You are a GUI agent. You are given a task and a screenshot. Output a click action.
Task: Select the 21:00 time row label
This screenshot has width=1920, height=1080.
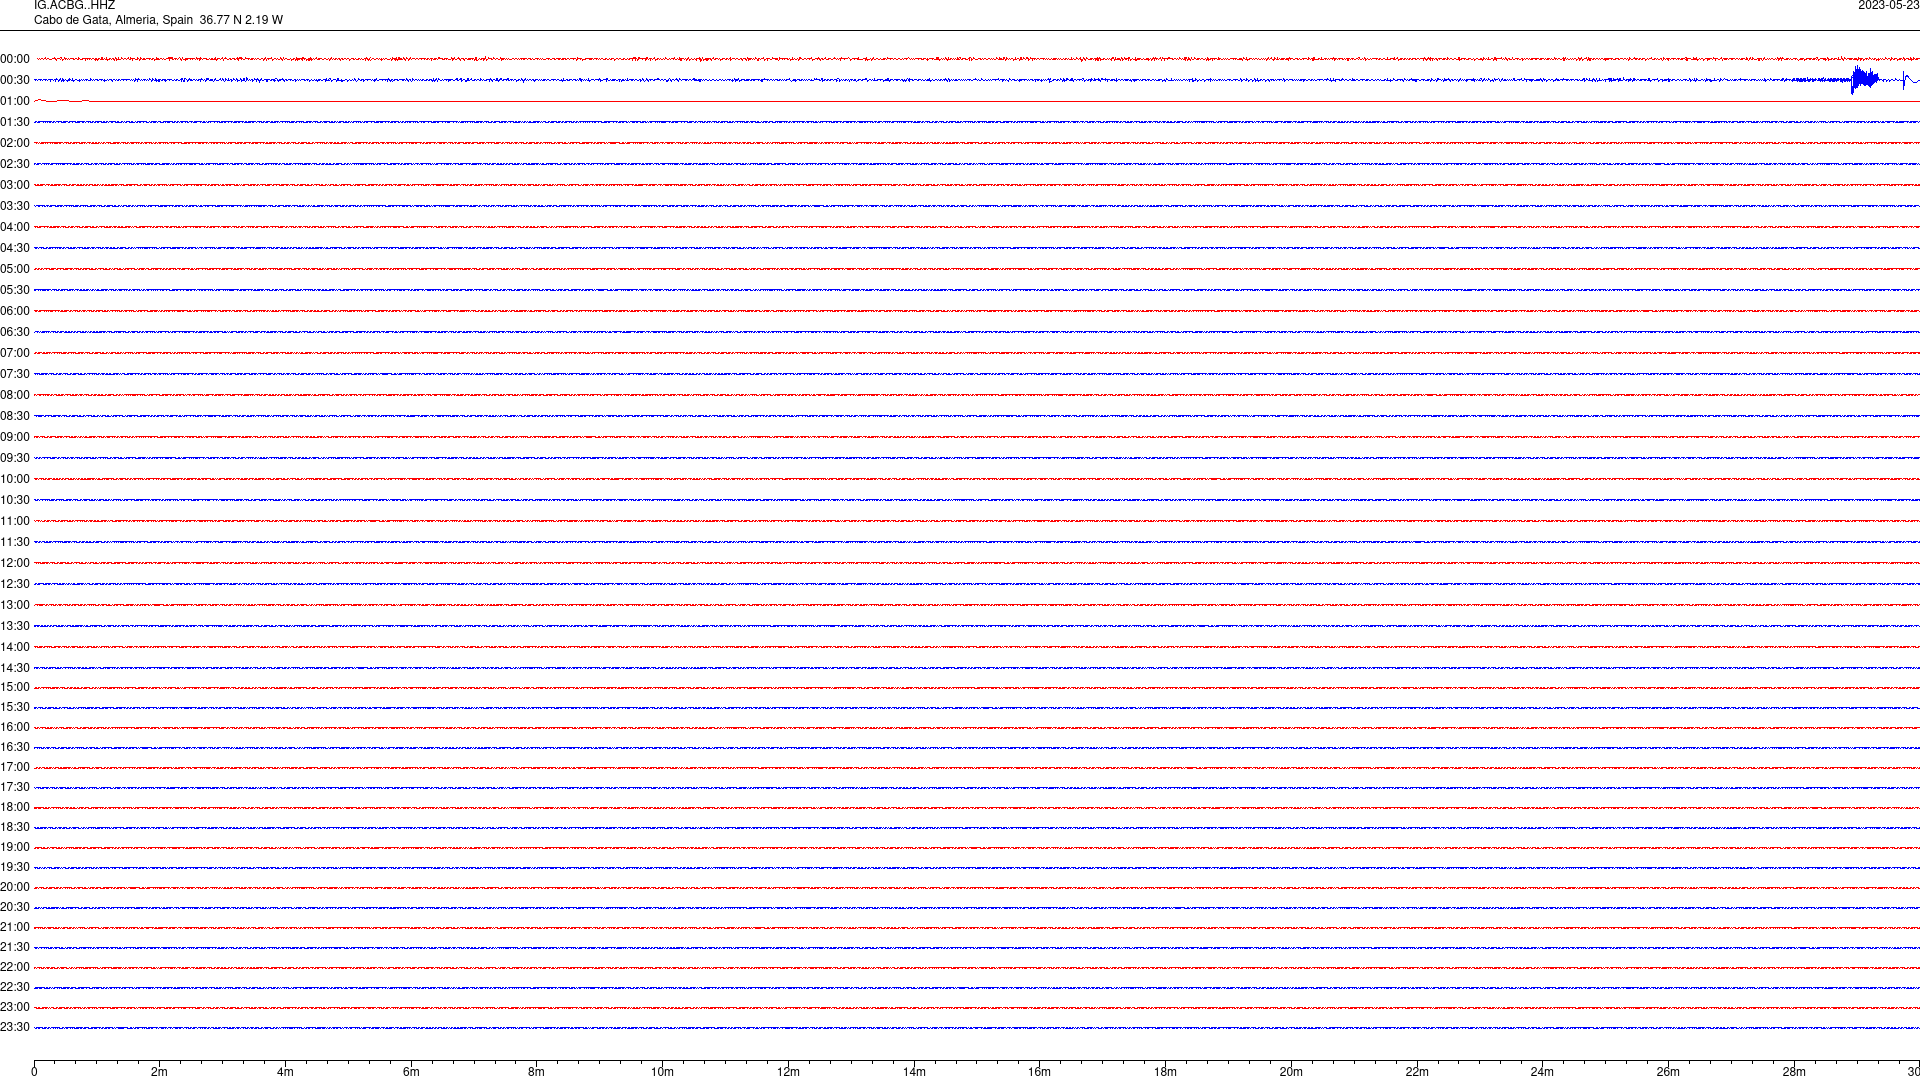pyautogui.click(x=15, y=927)
